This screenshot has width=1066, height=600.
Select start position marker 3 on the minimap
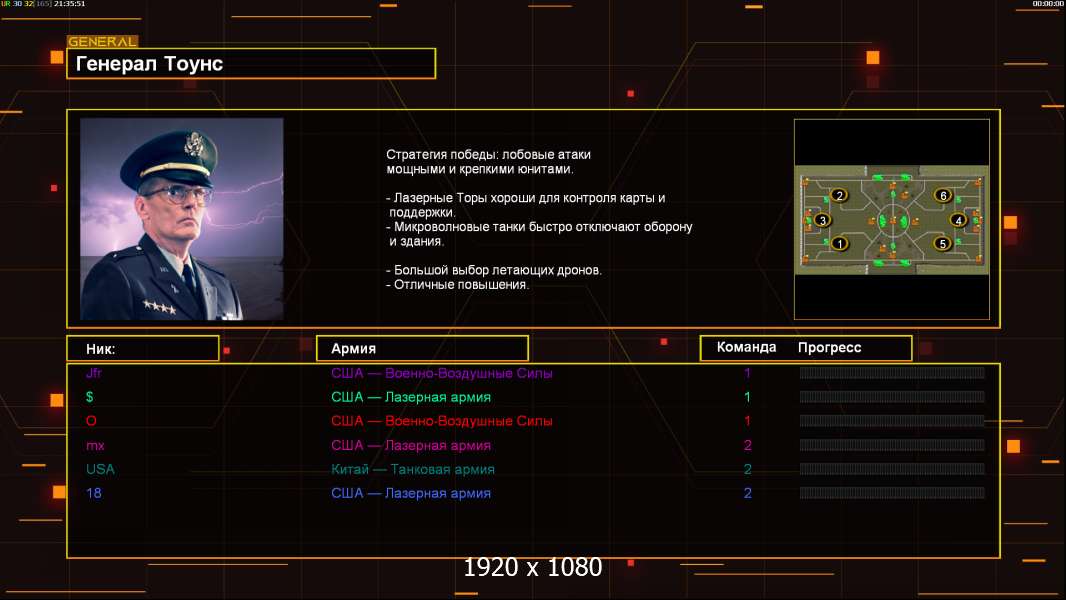point(823,220)
